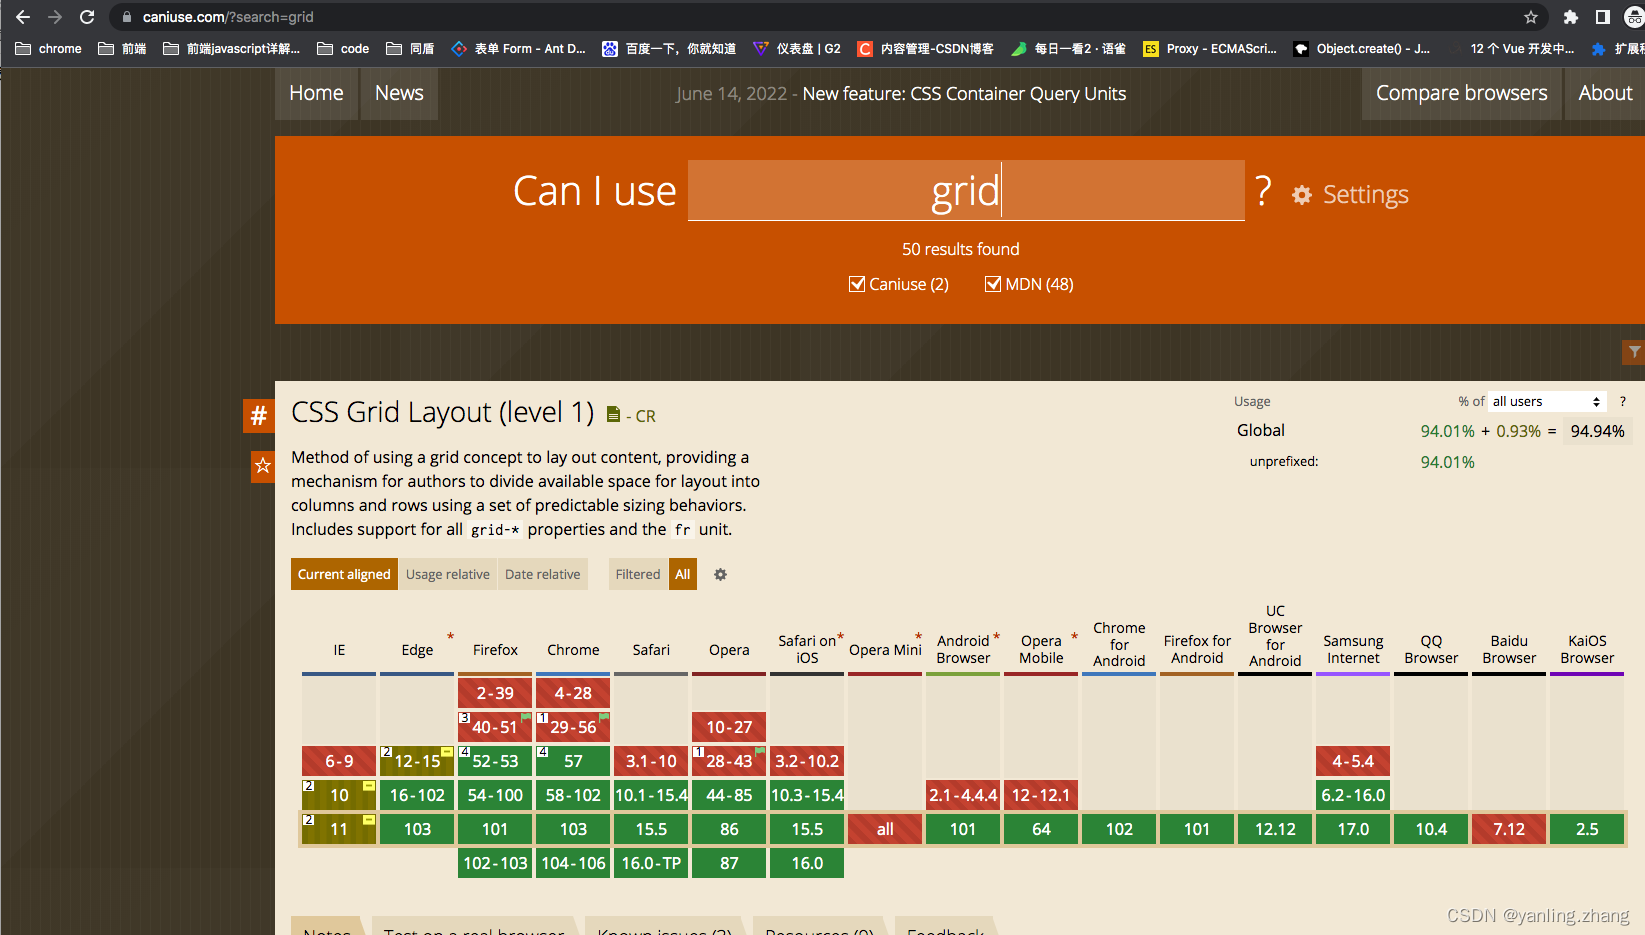Viewport: 1645px width, 935px height.
Task: Click the Android Browser 2.1-4.4.4 cell
Action: coord(963,795)
